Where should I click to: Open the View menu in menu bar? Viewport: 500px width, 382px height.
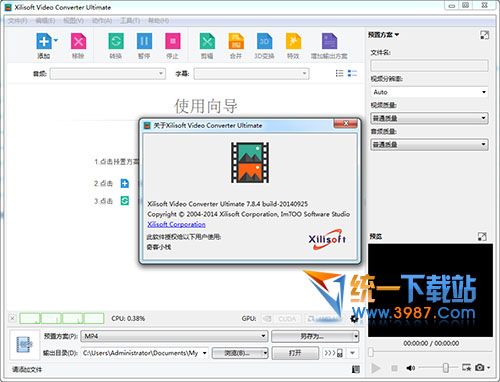click(73, 21)
